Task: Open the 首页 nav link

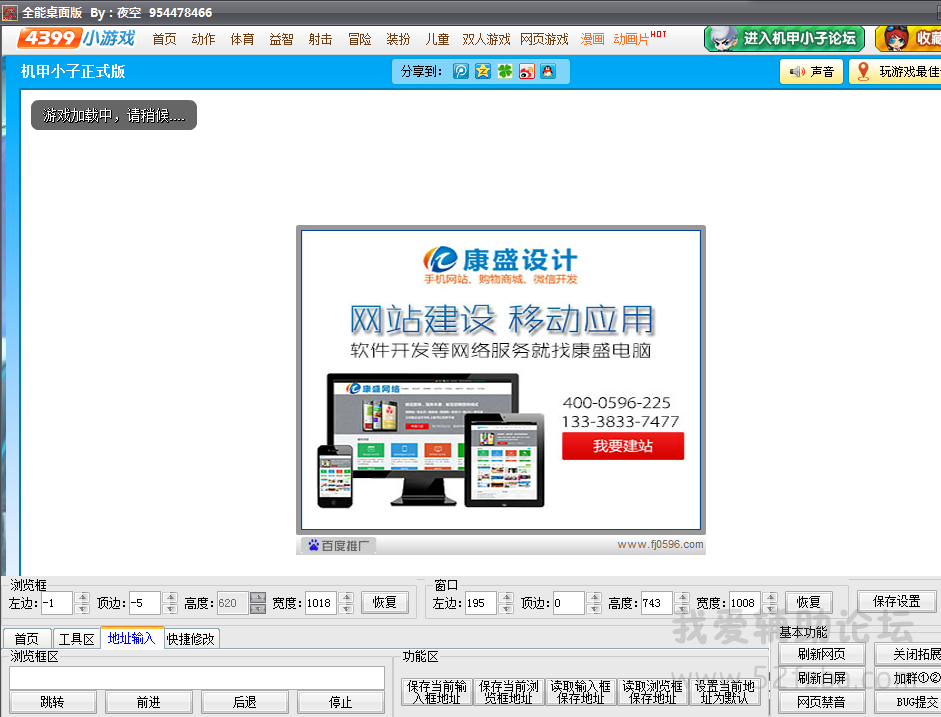Action: [164, 40]
